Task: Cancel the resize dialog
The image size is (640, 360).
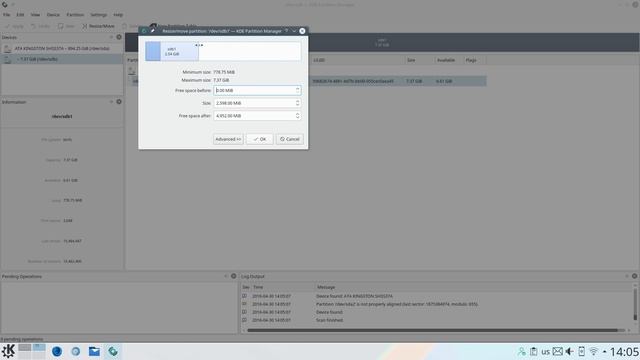Action: click(290, 139)
